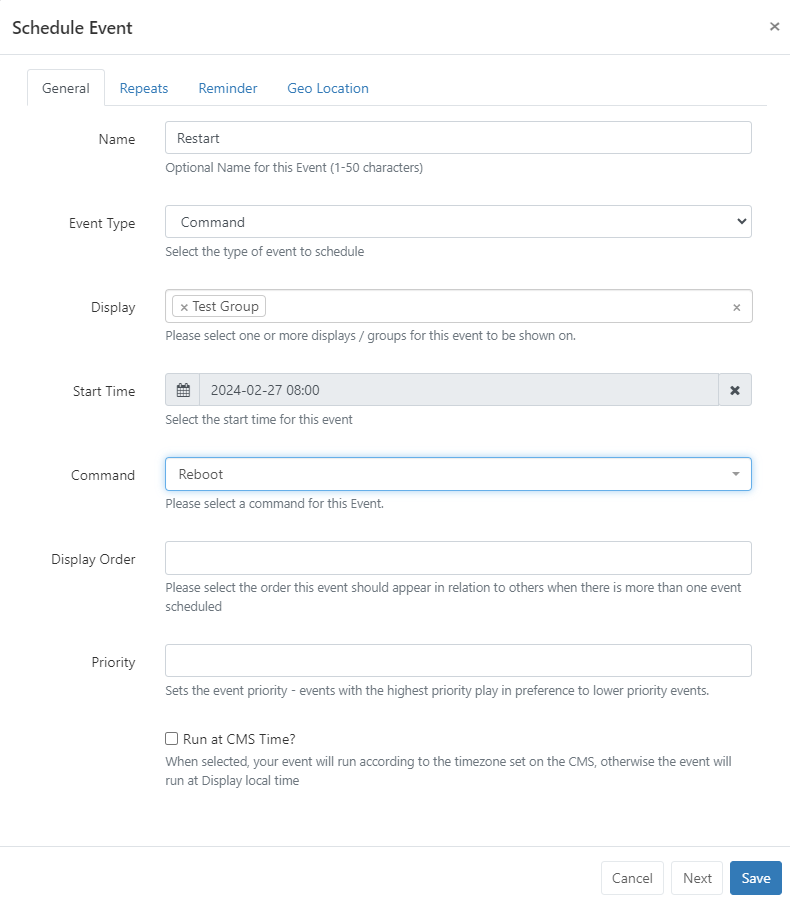
Task: Click the Cancel button
Action: tap(632, 878)
